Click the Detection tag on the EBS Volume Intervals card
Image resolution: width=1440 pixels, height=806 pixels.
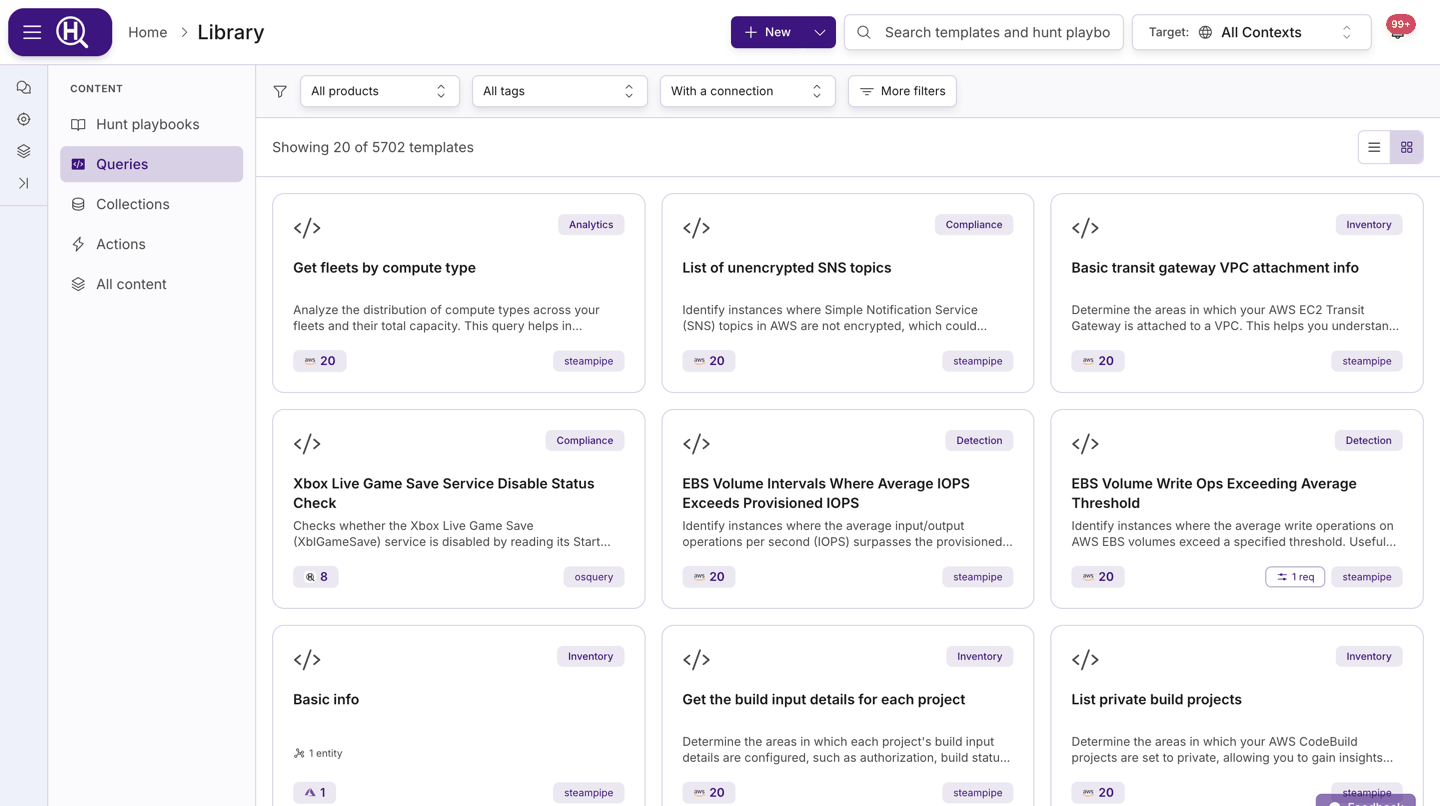click(979, 441)
